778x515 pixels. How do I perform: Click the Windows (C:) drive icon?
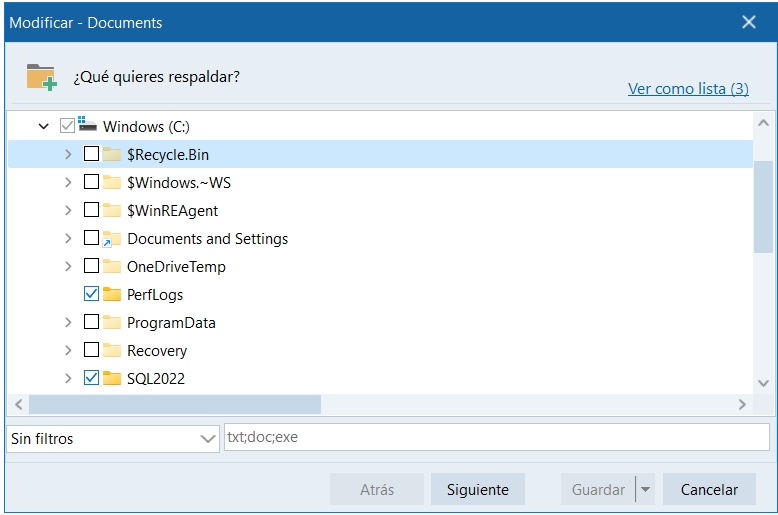pyautogui.click(x=87, y=126)
